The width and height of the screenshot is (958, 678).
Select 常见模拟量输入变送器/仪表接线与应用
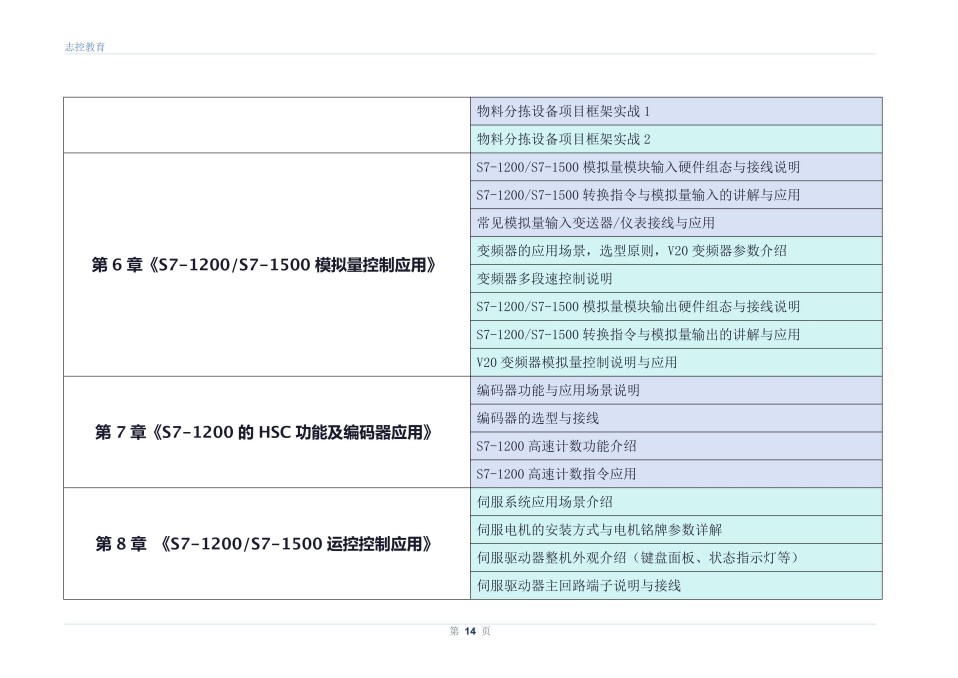(676, 223)
